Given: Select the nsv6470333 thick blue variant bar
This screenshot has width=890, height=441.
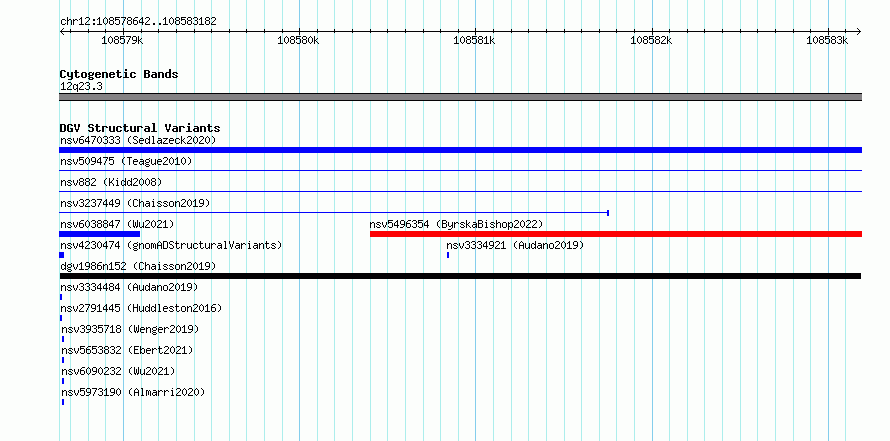Looking at the screenshot, I should 460,150.
